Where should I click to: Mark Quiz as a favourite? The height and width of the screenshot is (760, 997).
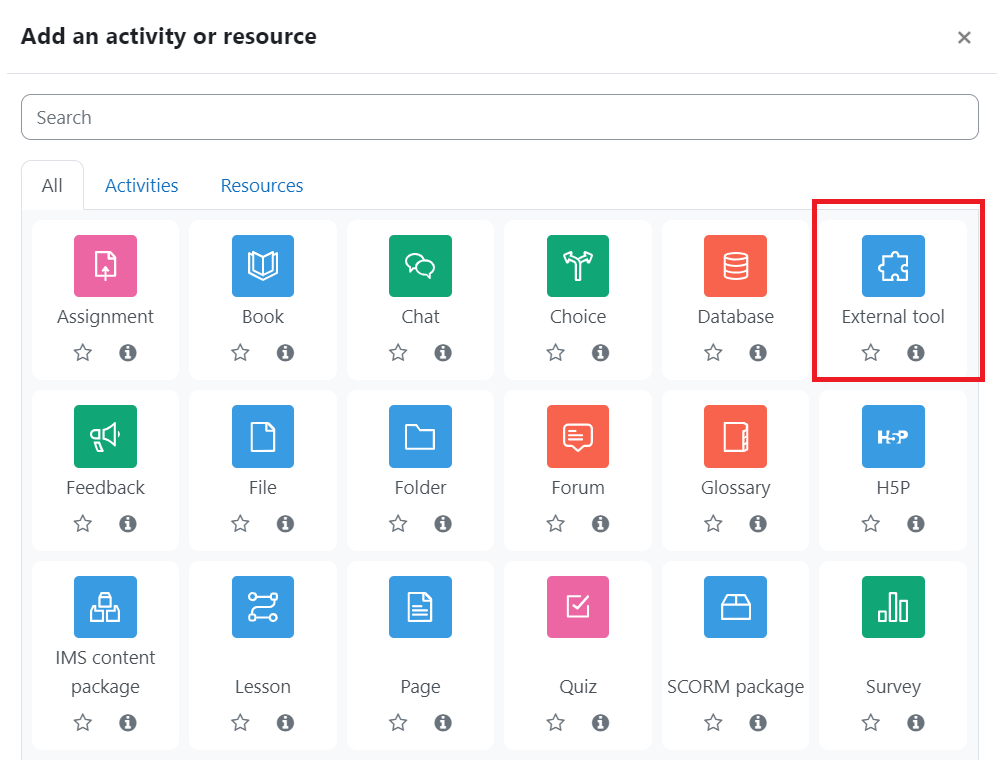coord(555,722)
